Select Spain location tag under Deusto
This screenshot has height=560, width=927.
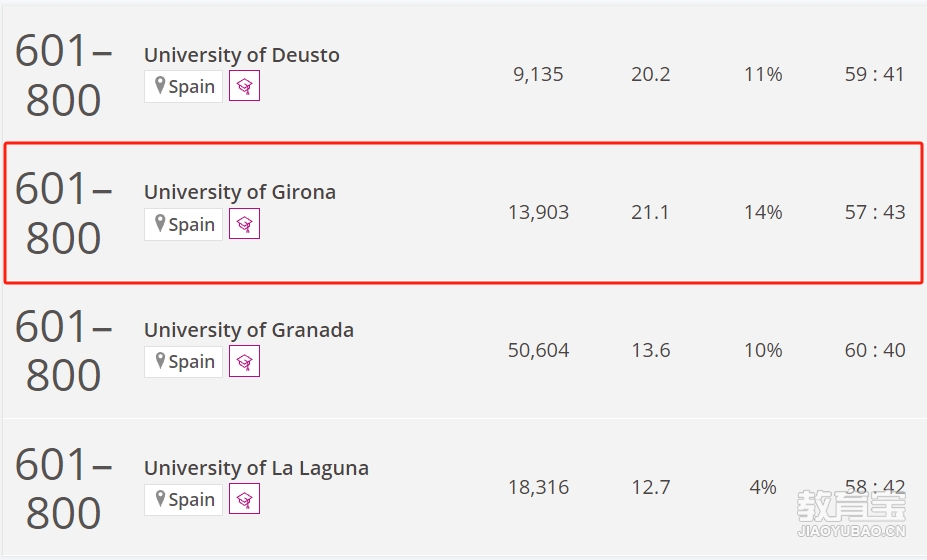183,86
